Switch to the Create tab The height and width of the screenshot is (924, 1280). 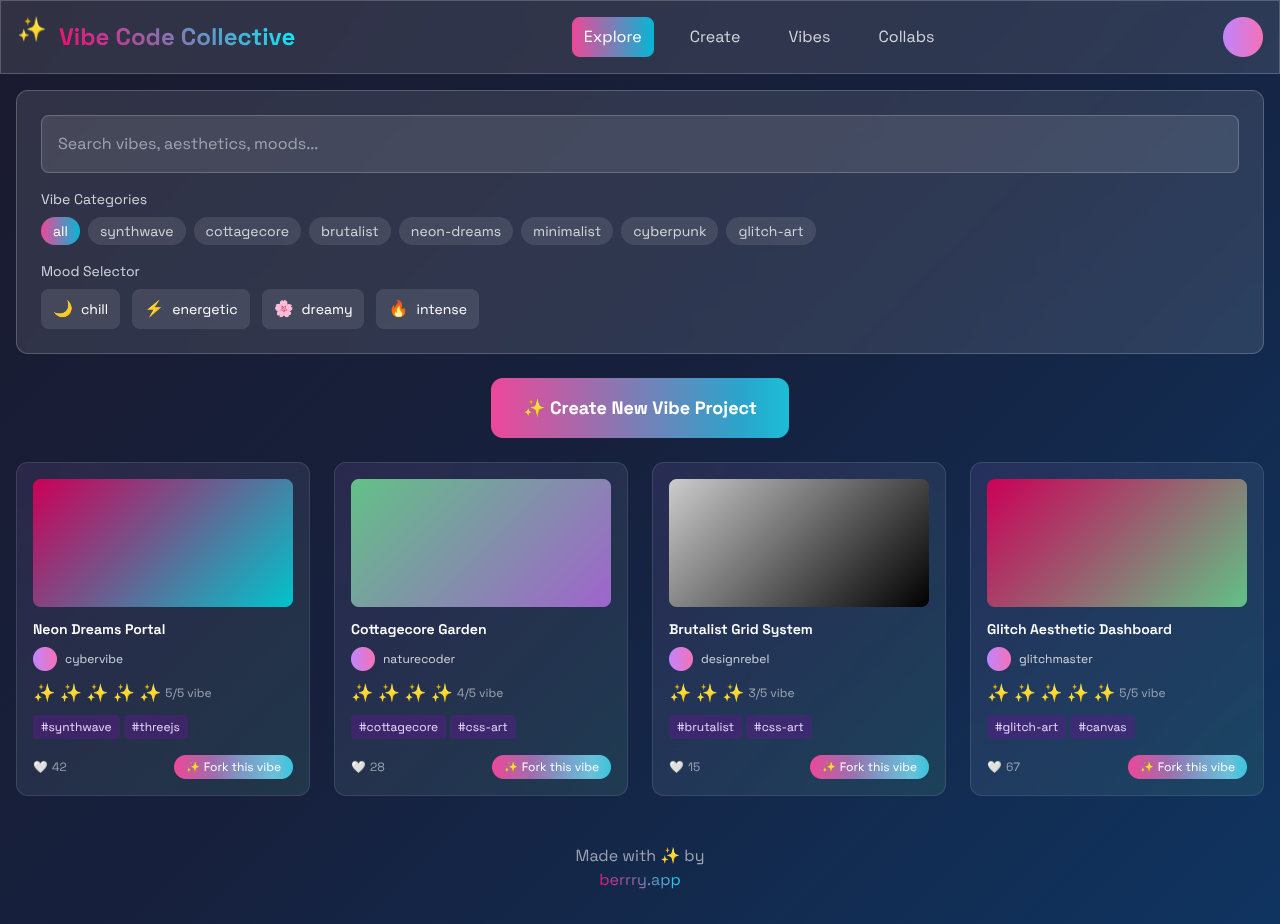(715, 37)
